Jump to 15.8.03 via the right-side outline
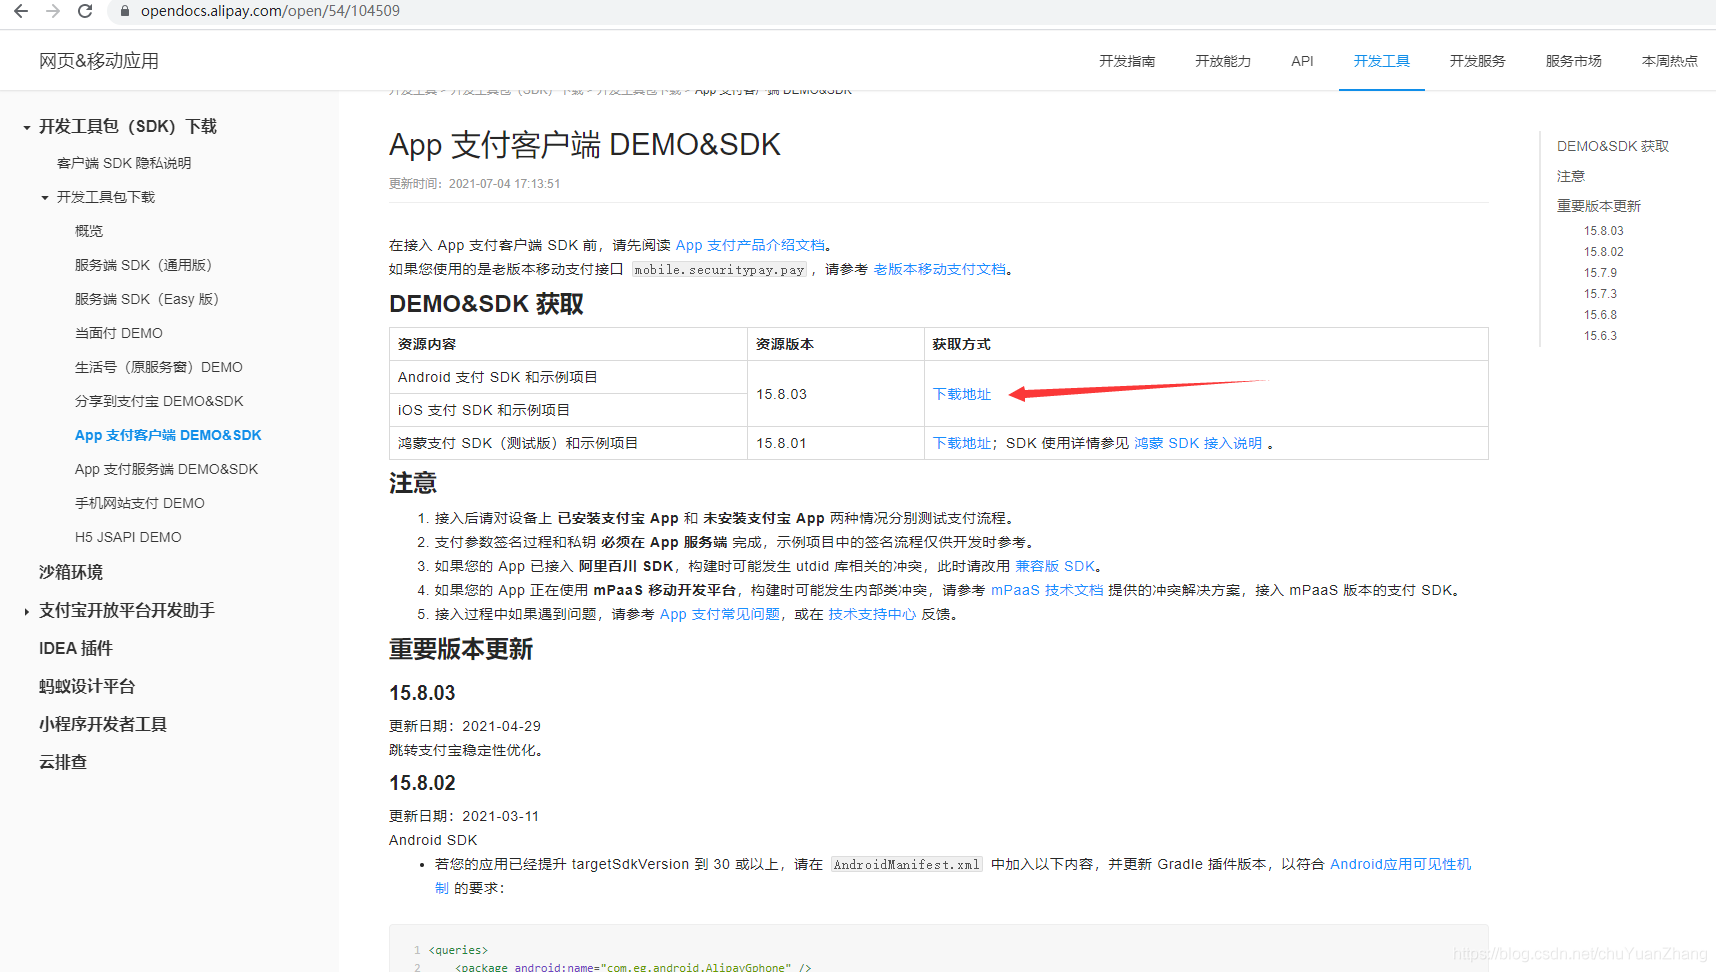 coord(1606,230)
